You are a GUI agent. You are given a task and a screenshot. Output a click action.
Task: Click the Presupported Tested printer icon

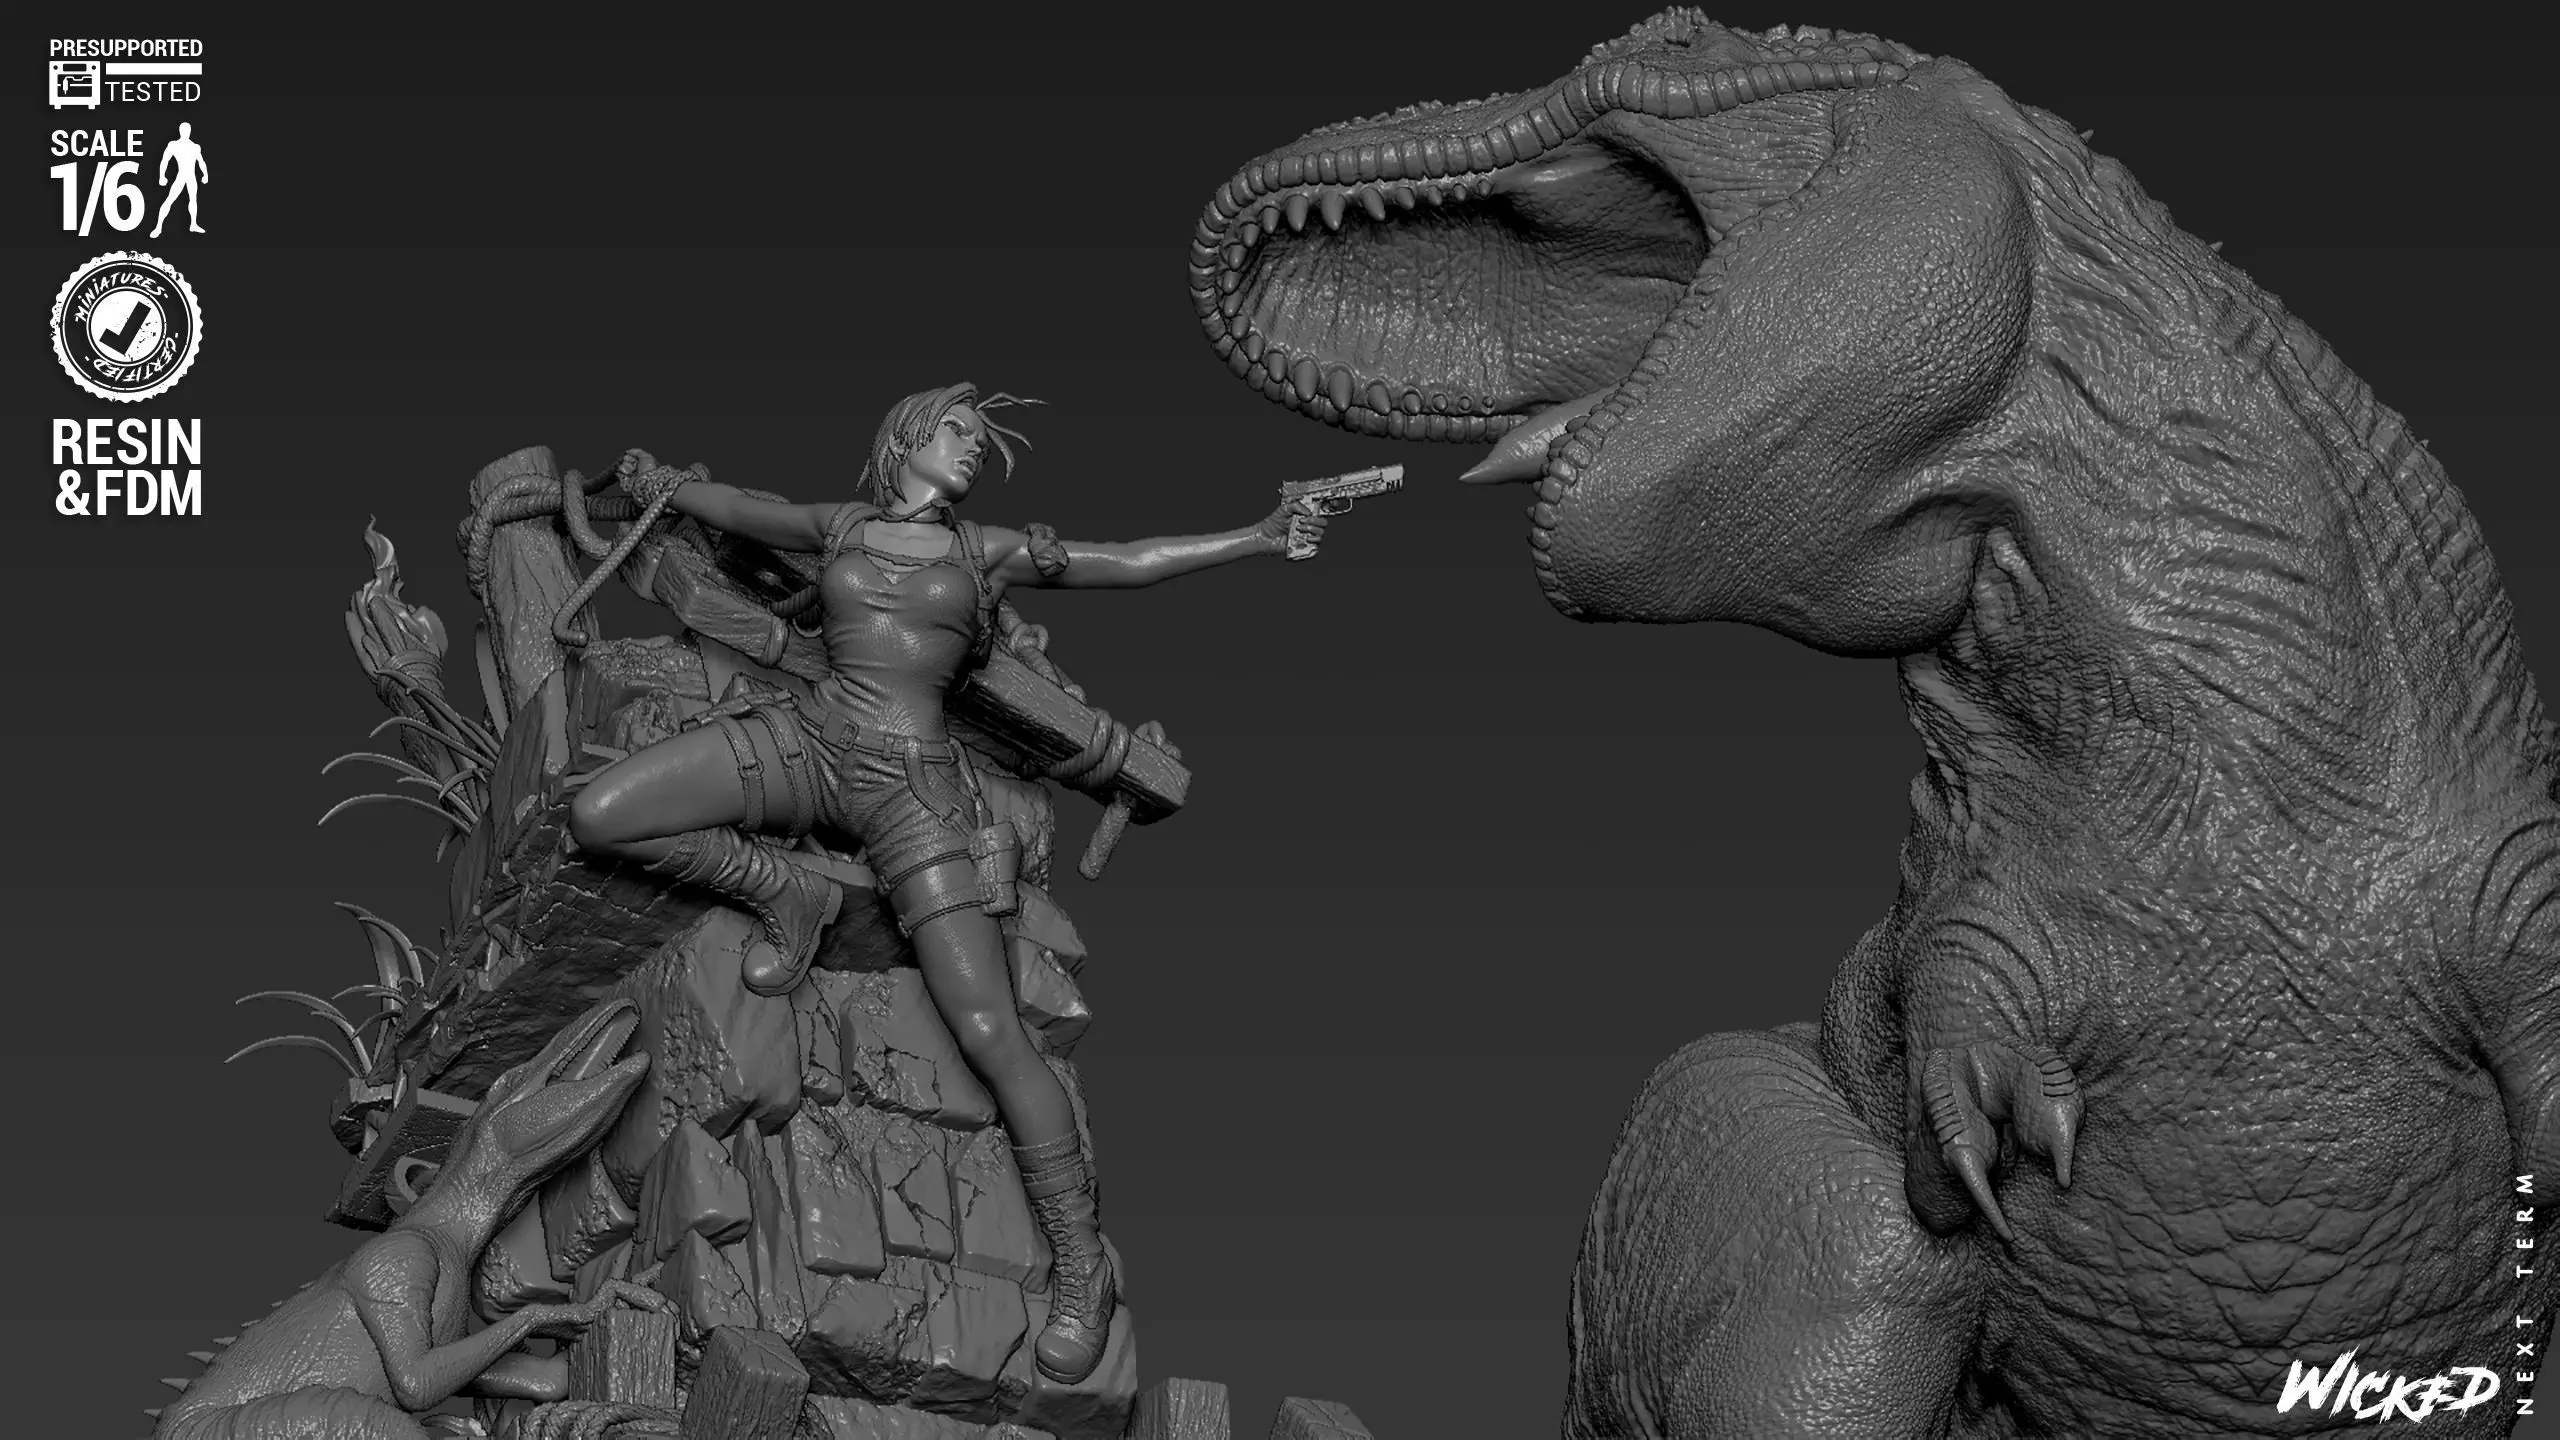coord(75,84)
